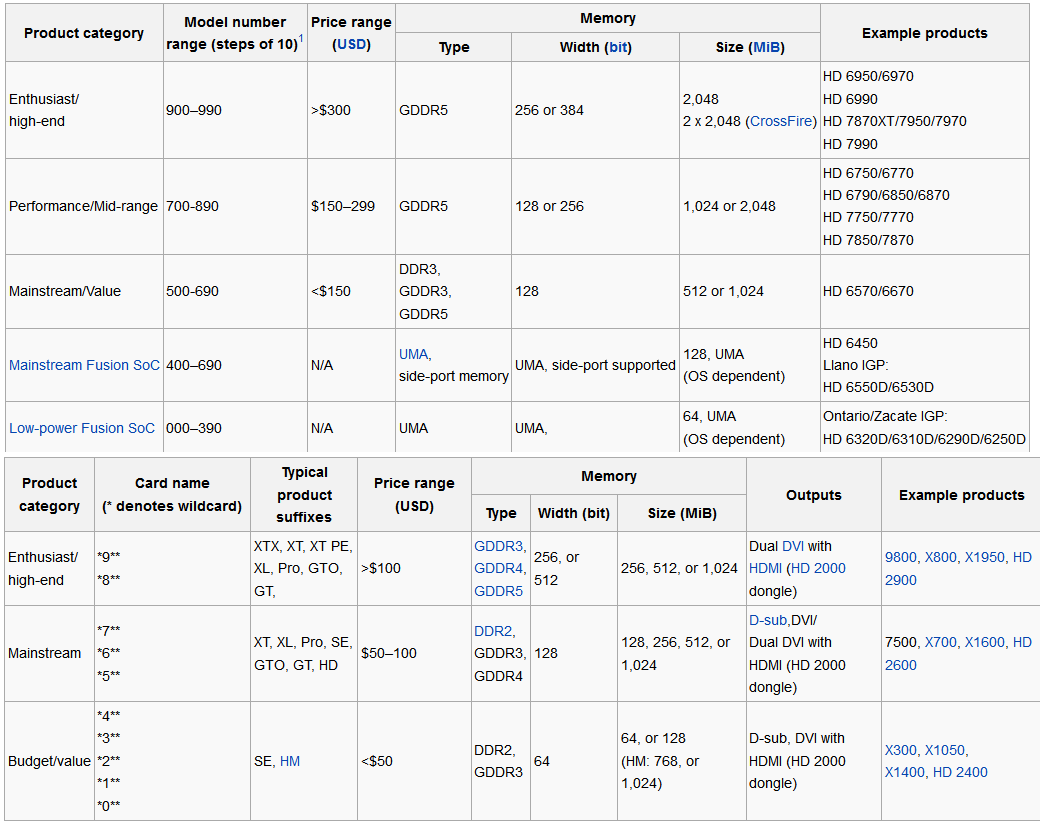The width and height of the screenshot is (1040, 823).
Task: Click the "256 or 384" width cell
Action: pyautogui.click(x=596, y=110)
